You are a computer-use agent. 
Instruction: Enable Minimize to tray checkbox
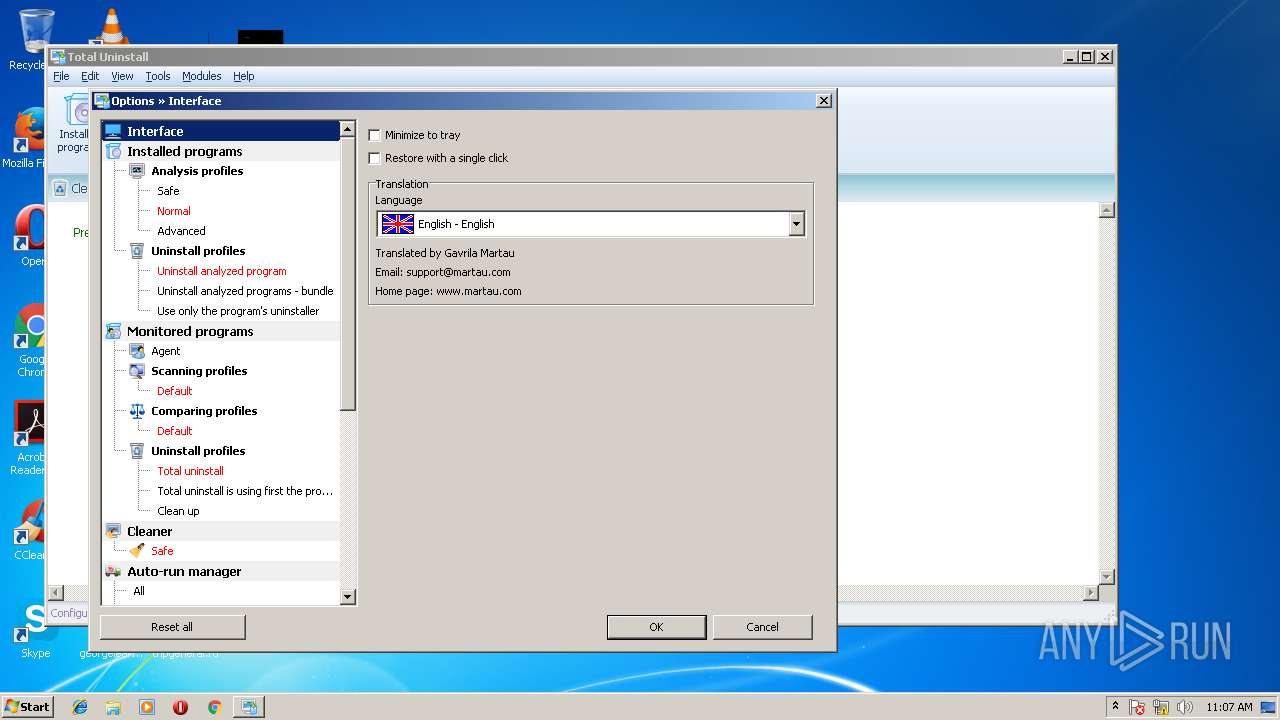pos(375,135)
